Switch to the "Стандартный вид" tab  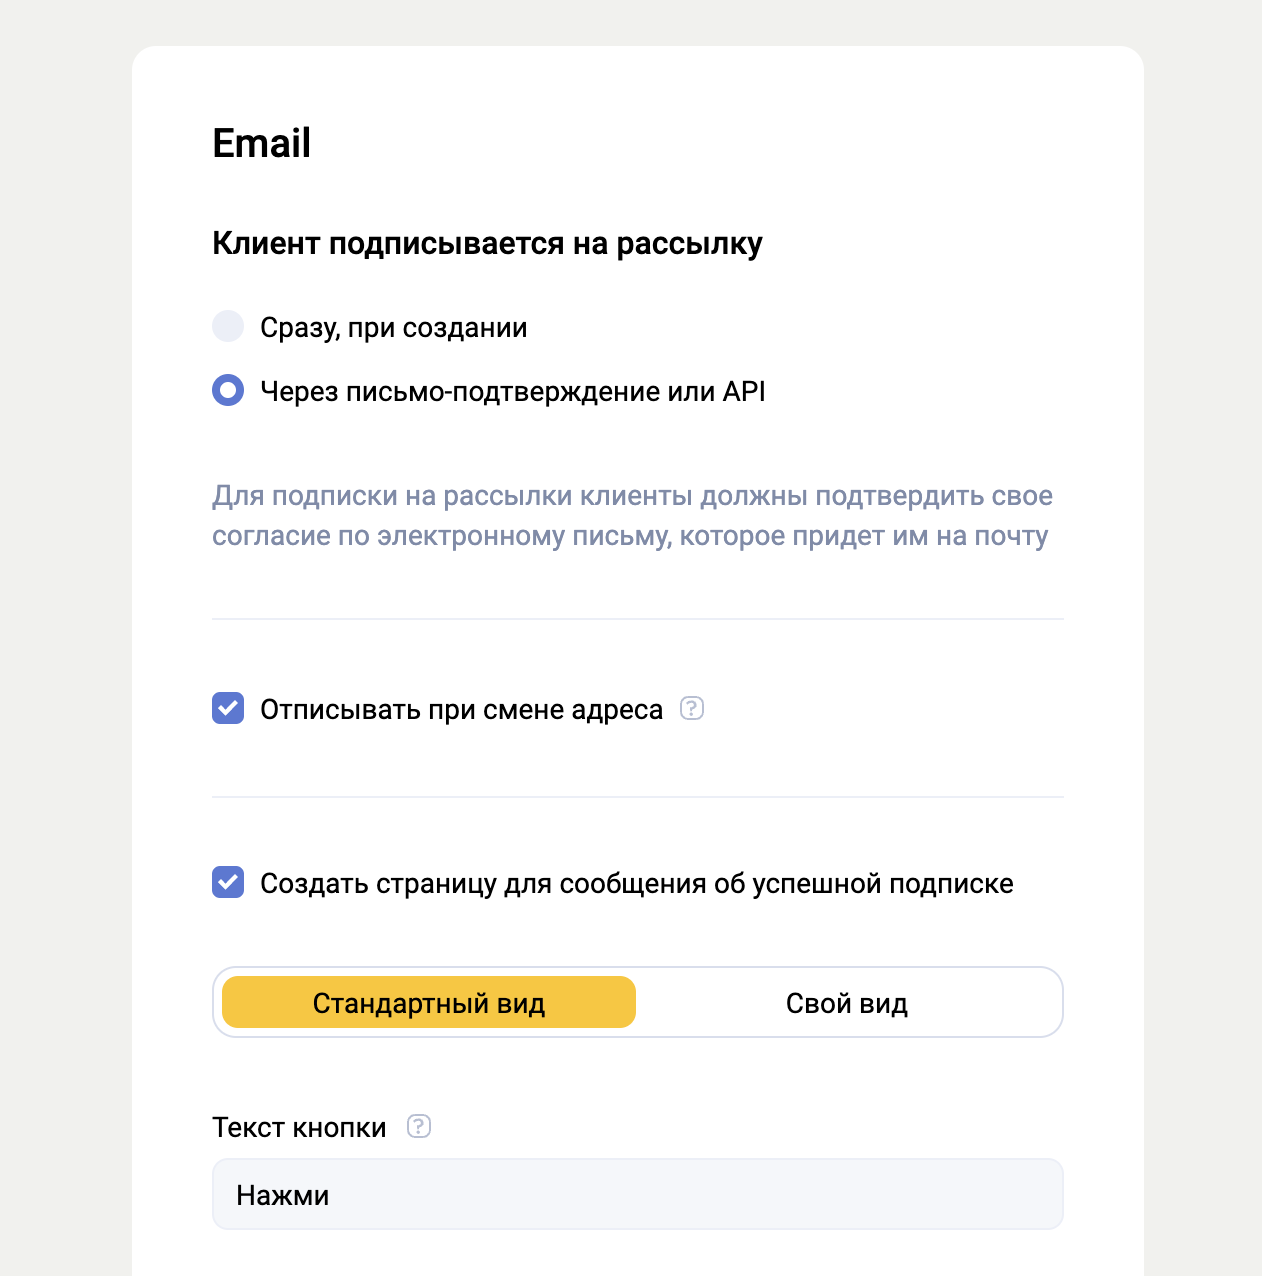[x=429, y=1003]
